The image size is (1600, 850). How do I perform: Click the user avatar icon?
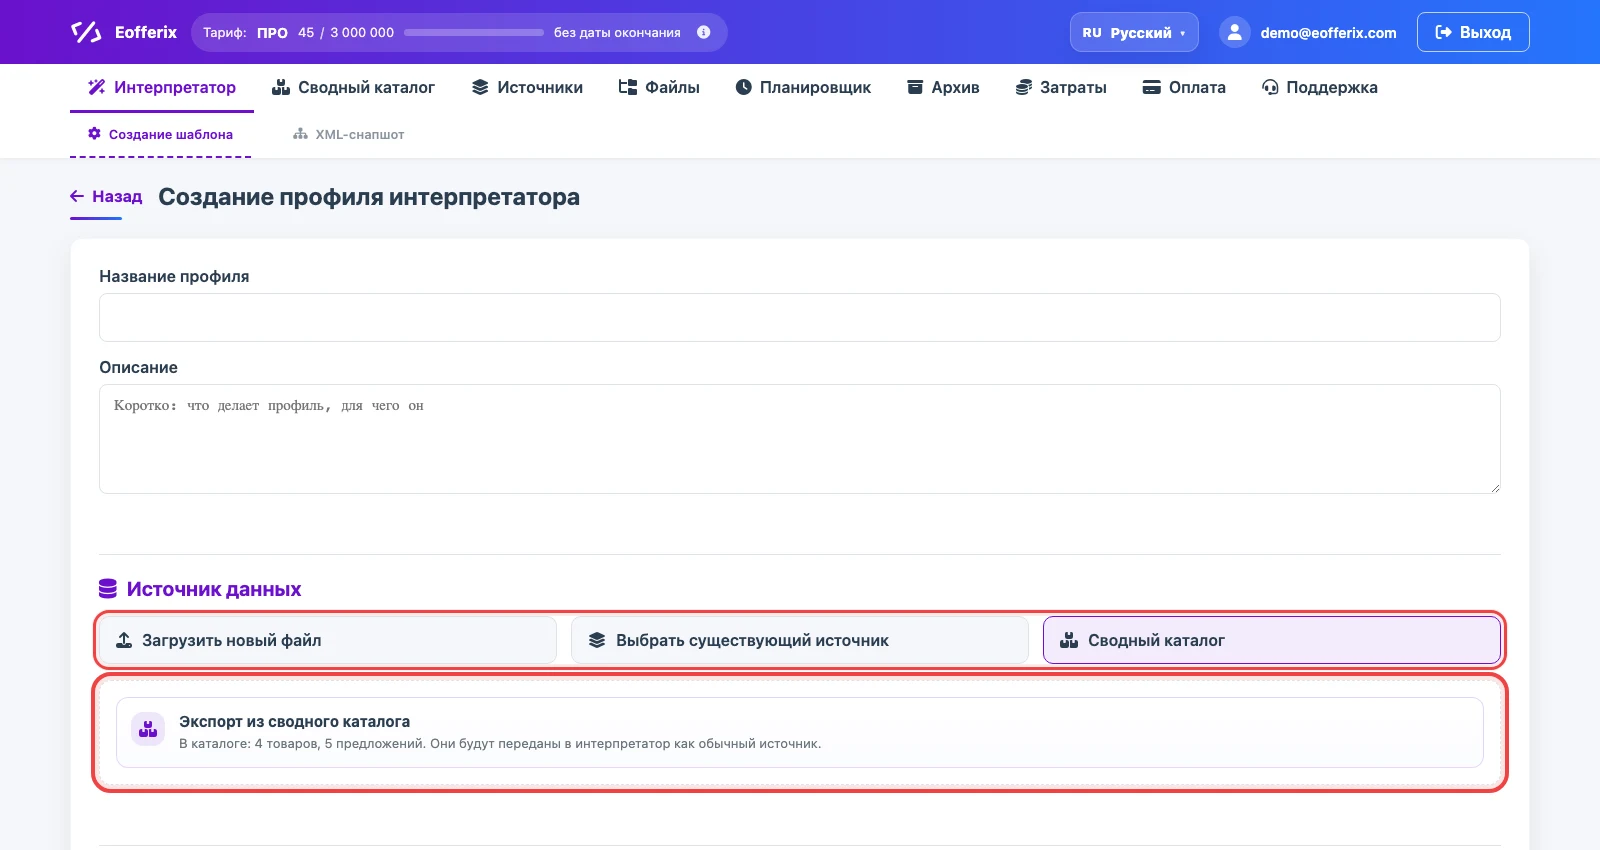click(1235, 32)
